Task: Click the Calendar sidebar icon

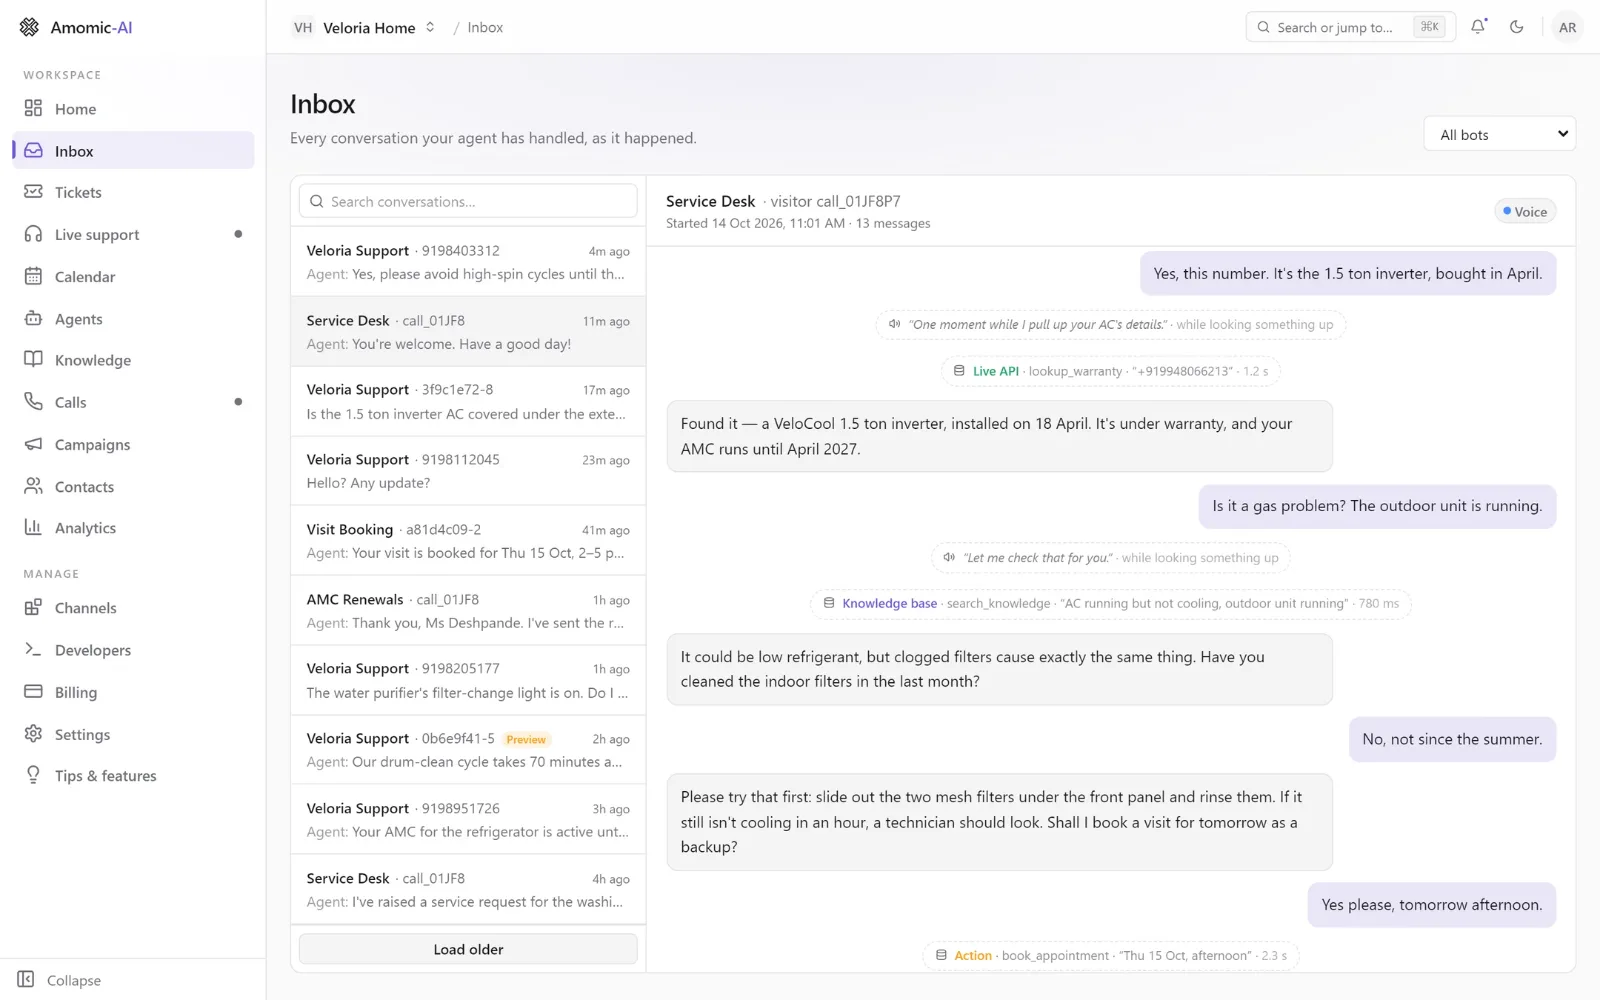Action: point(33,276)
